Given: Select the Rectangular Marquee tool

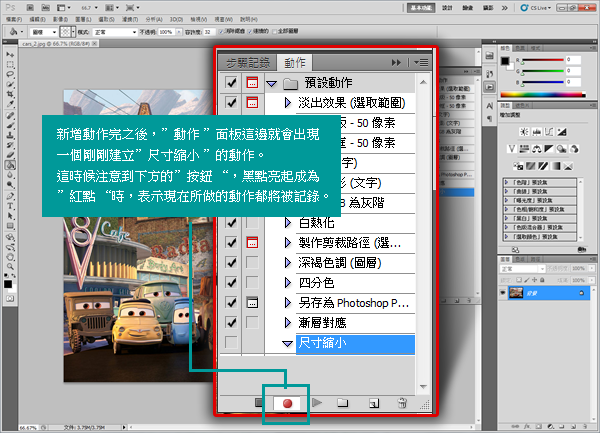Looking at the screenshot, I should click(10, 64).
